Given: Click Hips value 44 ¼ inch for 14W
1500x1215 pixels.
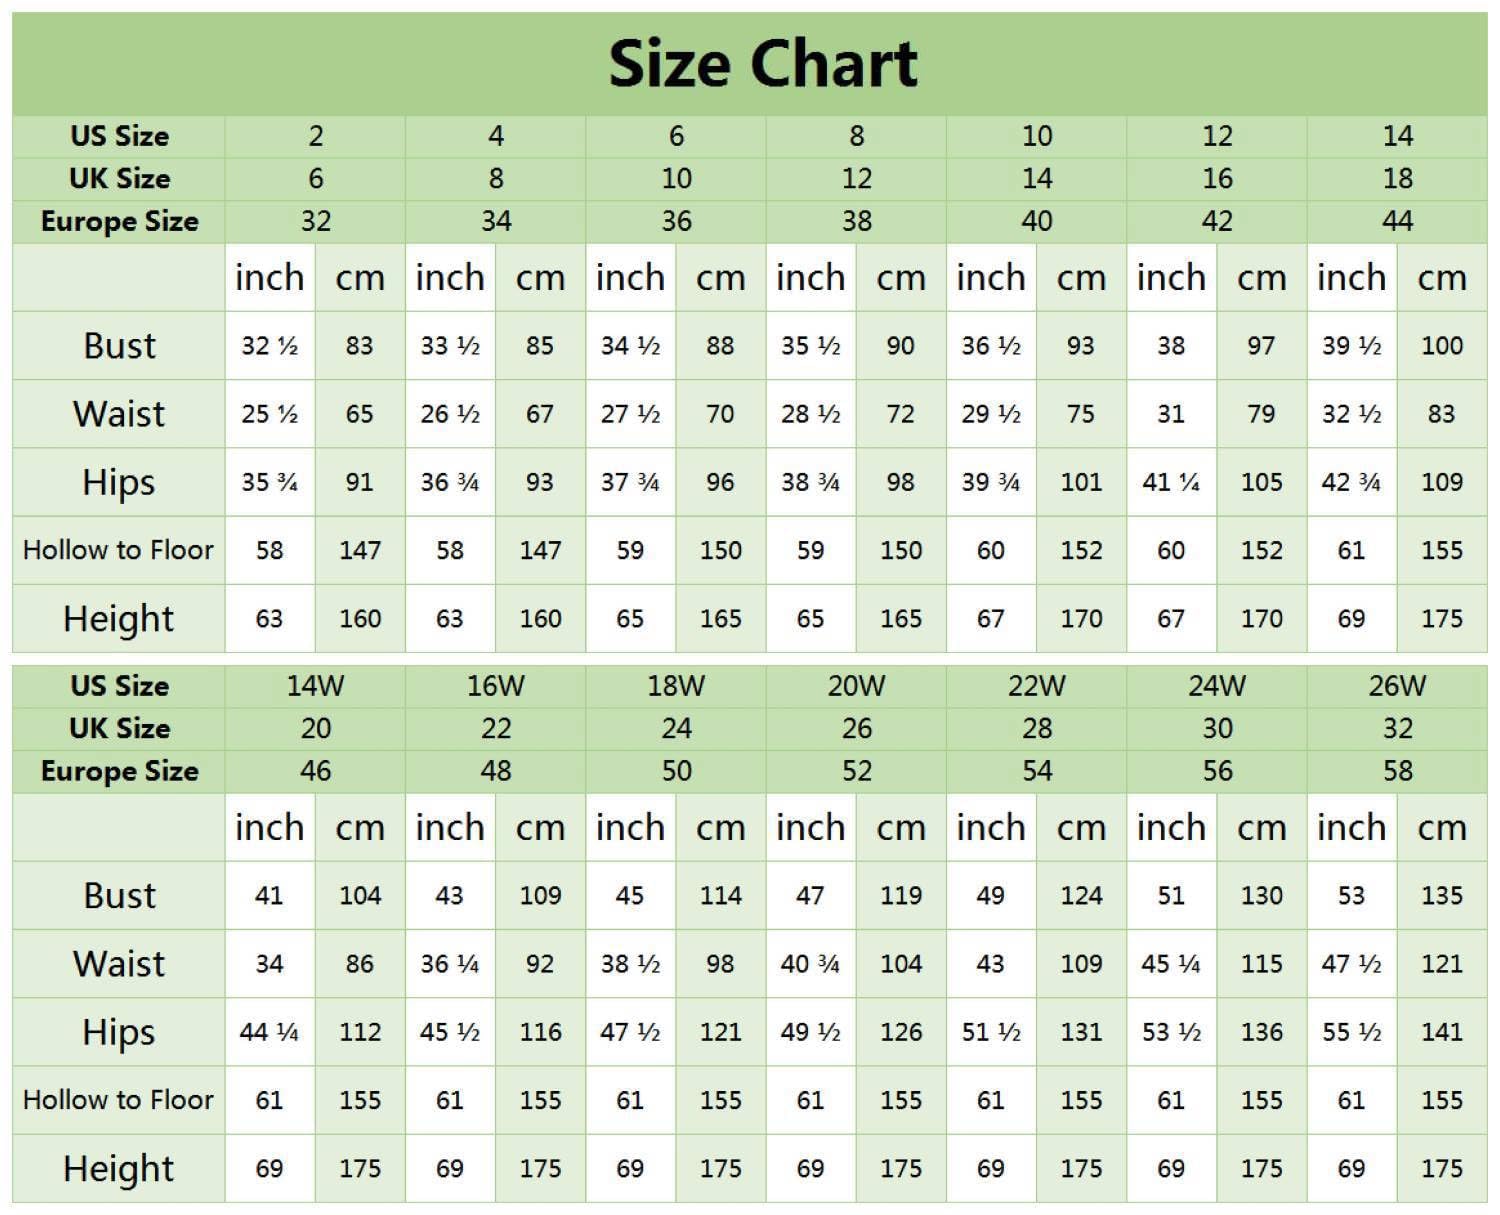Looking at the screenshot, I should click(x=270, y=1032).
